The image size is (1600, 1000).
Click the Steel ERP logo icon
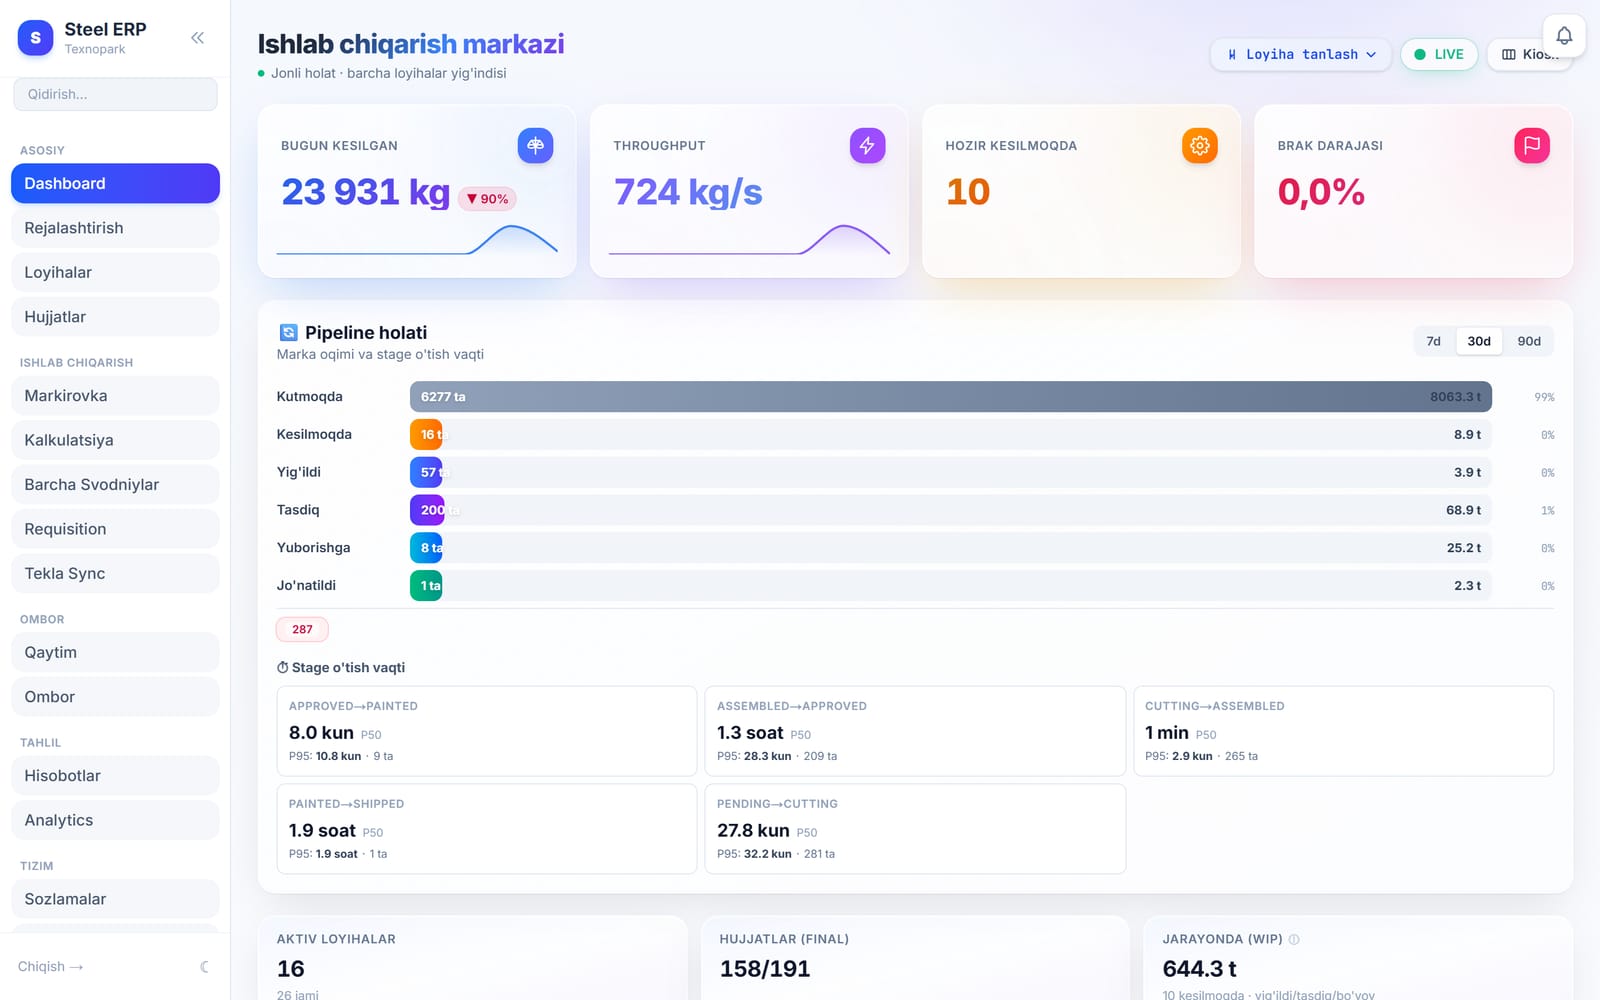(x=36, y=38)
